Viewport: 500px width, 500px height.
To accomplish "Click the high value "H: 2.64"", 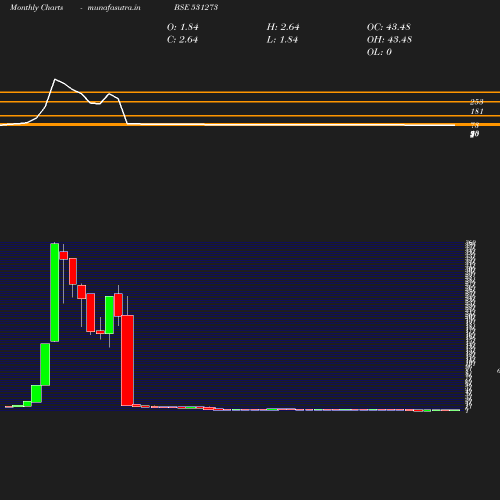I will click(283, 27).
